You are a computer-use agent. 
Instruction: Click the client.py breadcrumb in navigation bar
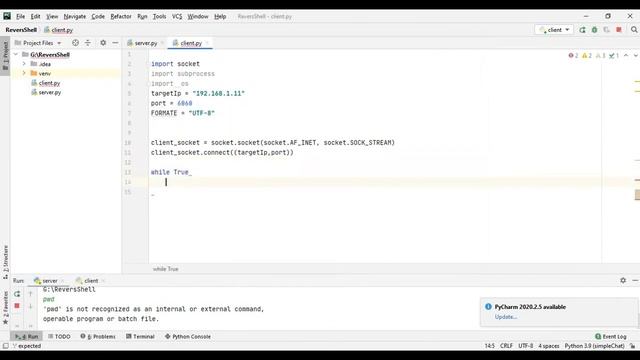58,30
